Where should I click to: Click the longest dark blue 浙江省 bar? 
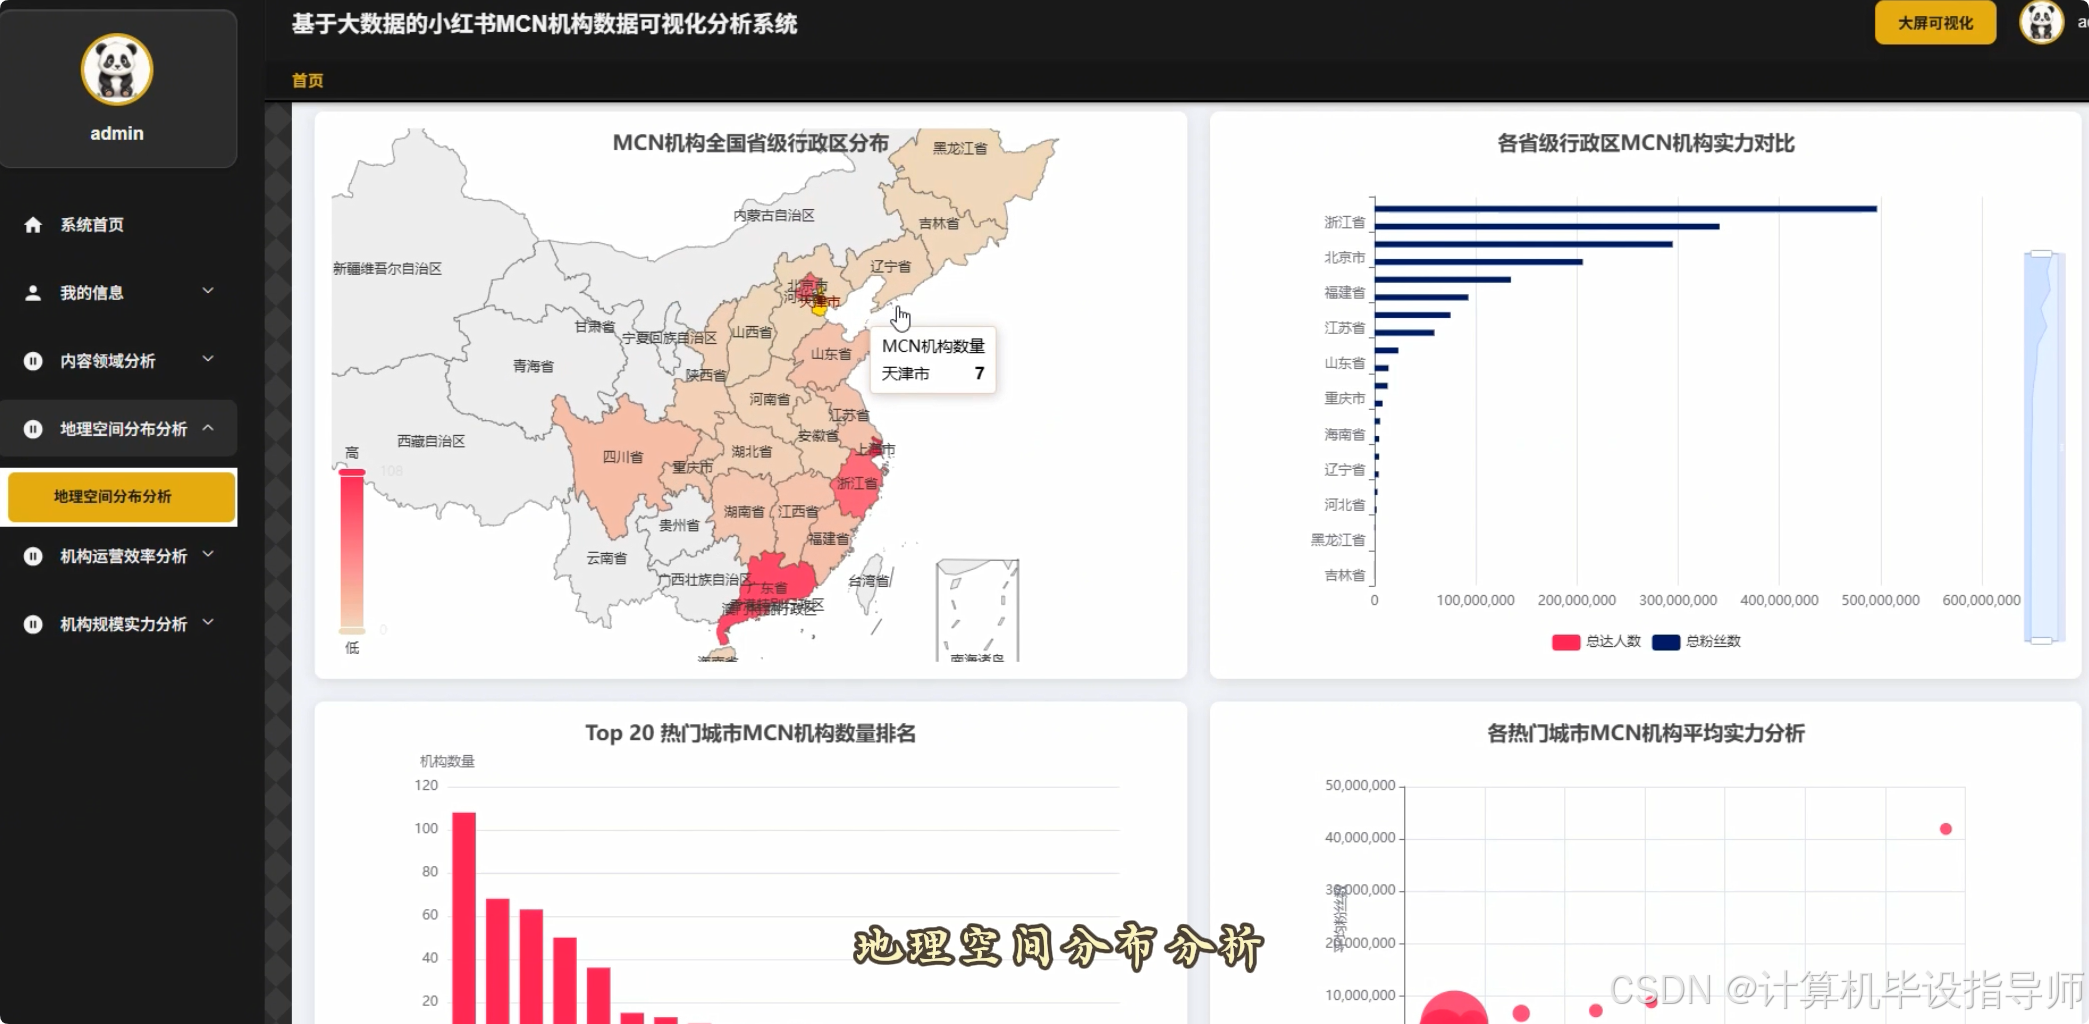click(1625, 209)
